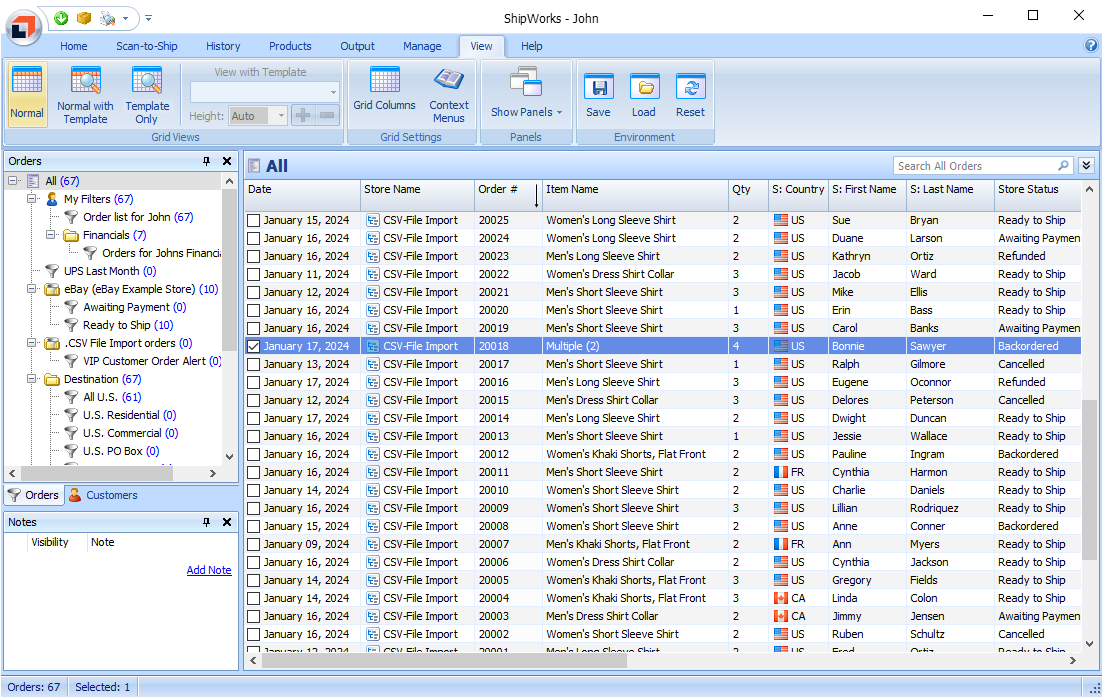Open Context Menus settings
The height and width of the screenshot is (698, 1103).
click(449, 94)
